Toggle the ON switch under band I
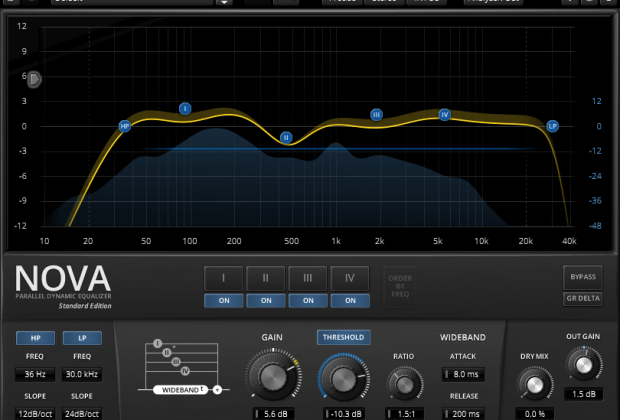The width and height of the screenshot is (620, 420). click(x=224, y=301)
